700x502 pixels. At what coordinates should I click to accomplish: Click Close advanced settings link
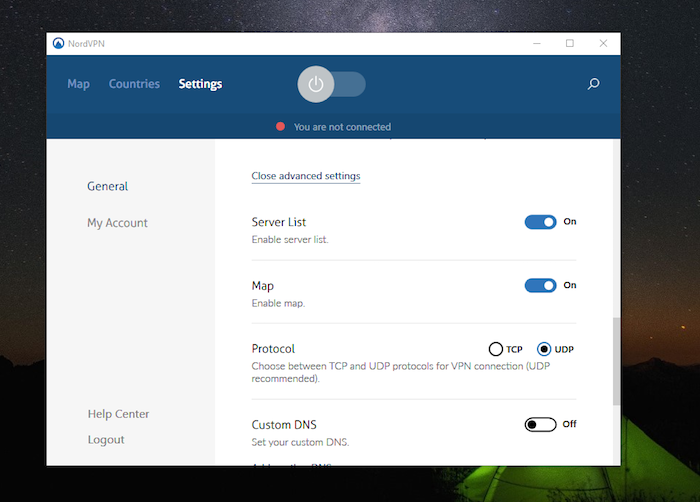click(x=306, y=176)
